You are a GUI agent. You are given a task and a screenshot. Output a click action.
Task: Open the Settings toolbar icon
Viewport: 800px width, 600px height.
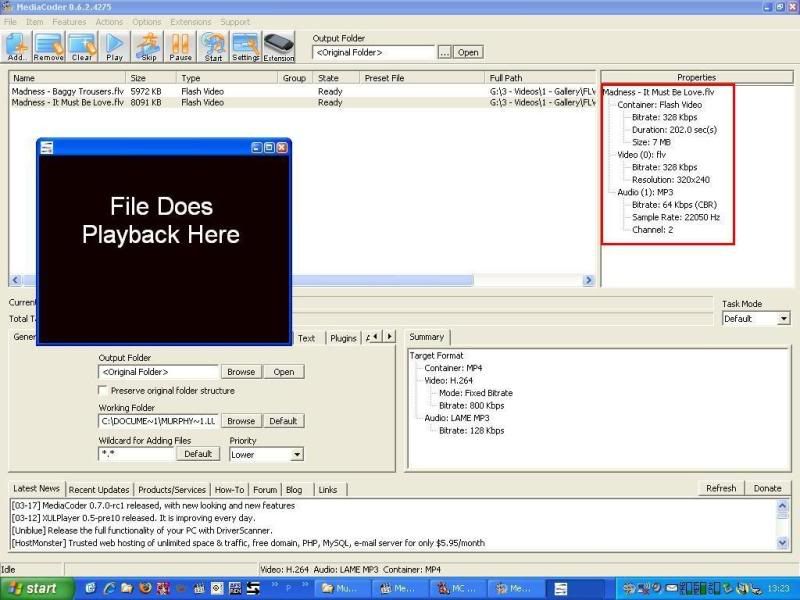tap(246, 46)
